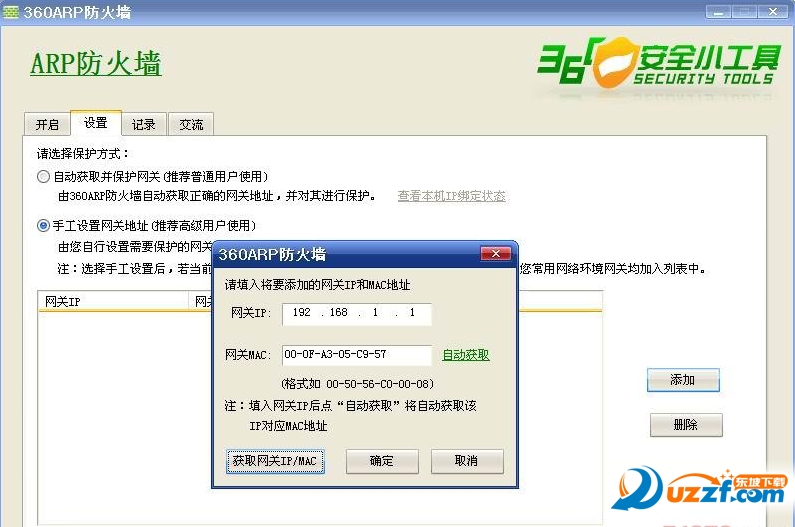This screenshot has height=527, width=795.
Task: Confirm with the 确定 button
Action: [382, 461]
